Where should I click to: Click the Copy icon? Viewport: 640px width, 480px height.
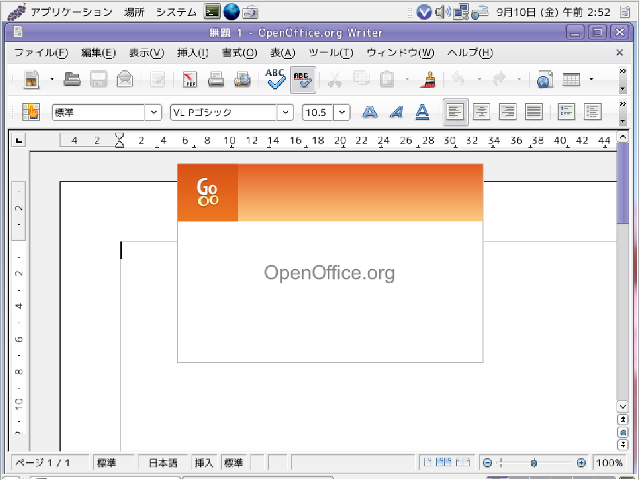click(x=361, y=78)
